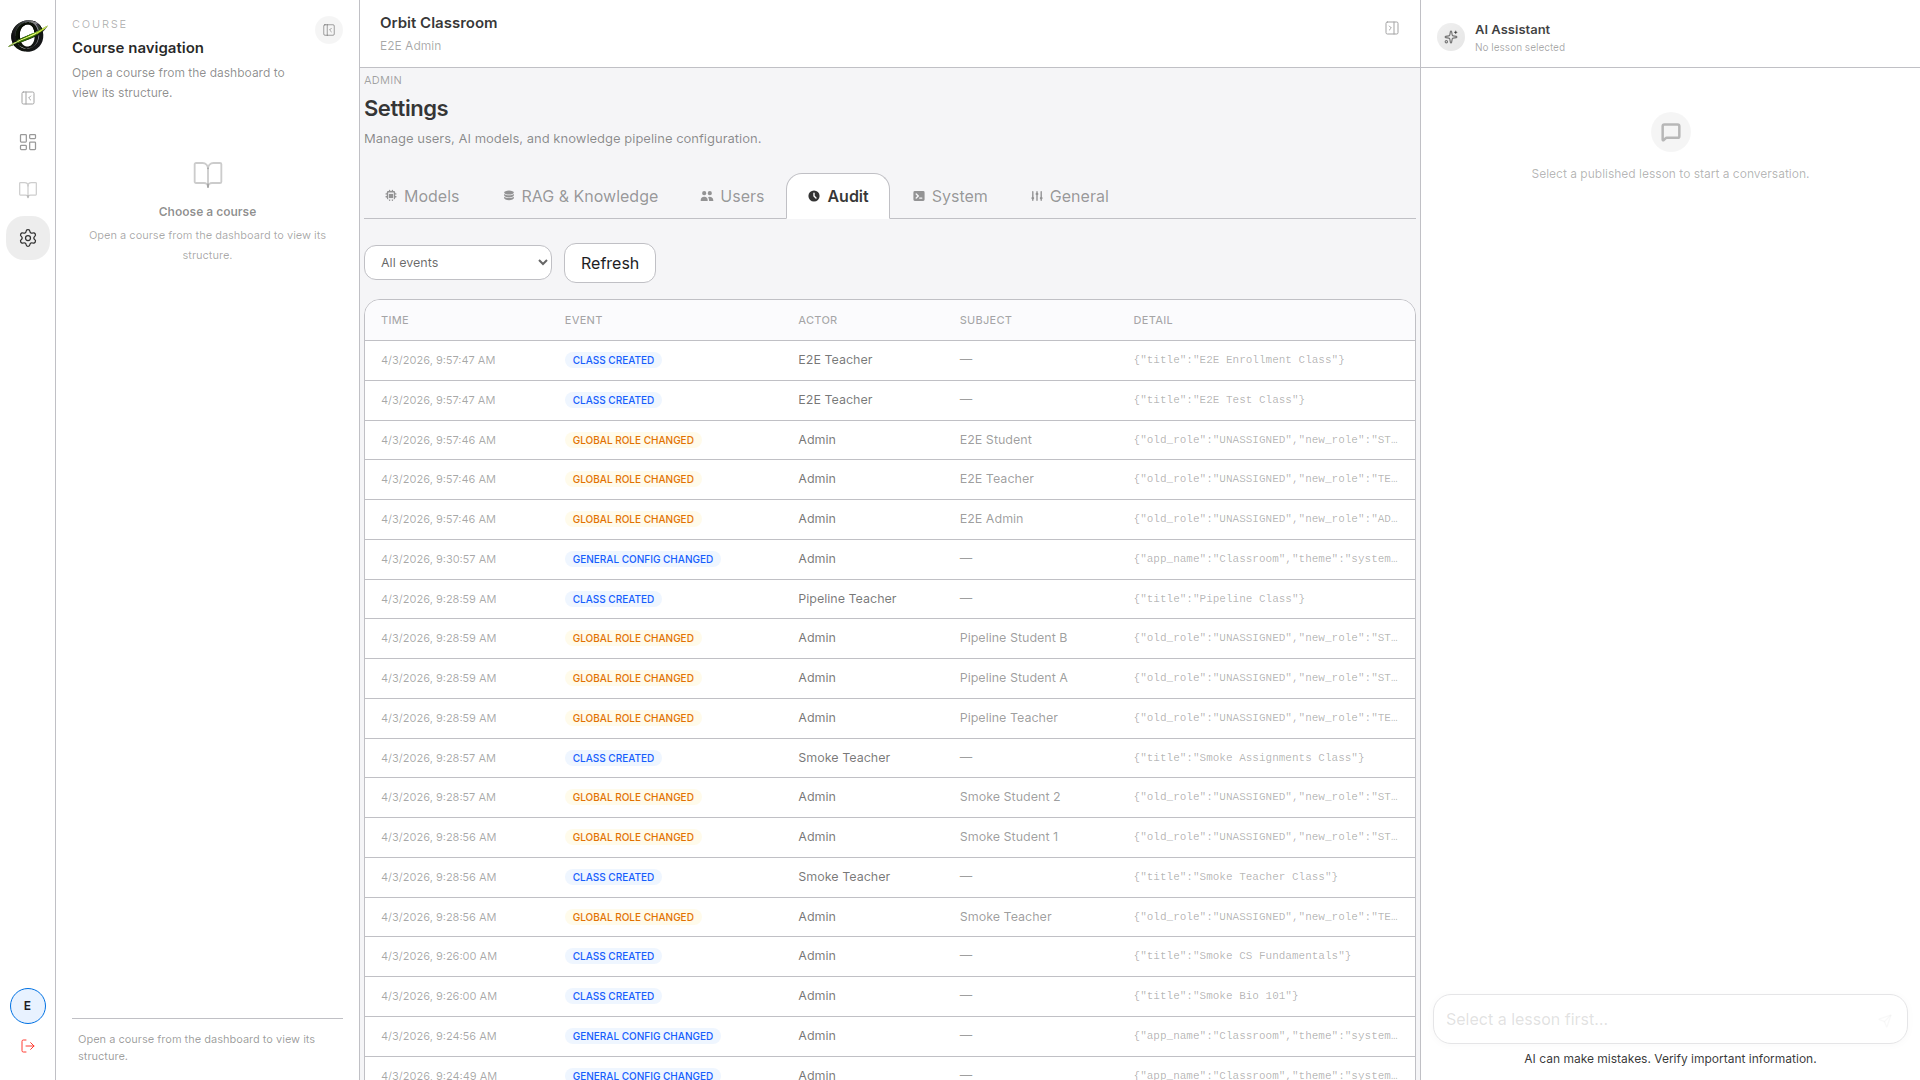Click the Pipeline Teacher actor cell
The width and height of the screenshot is (1920, 1080).
coord(847,599)
